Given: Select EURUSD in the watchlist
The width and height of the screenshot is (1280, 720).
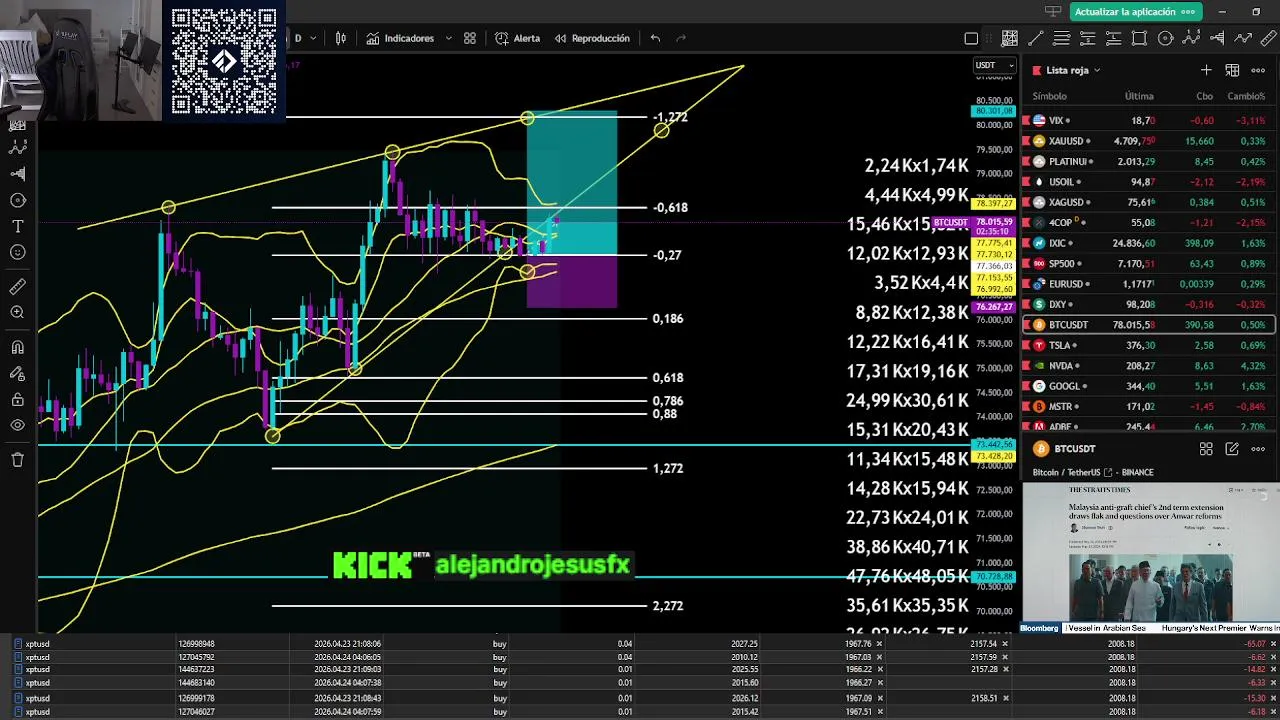Looking at the screenshot, I should click(1148, 284).
